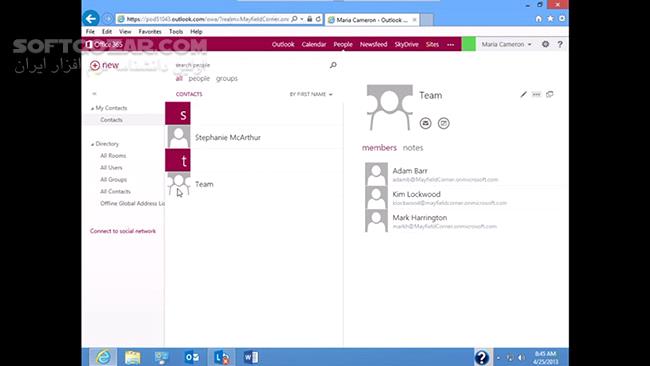Collapse the Directory tree section
The height and width of the screenshot is (366, 650).
(92, 144)
